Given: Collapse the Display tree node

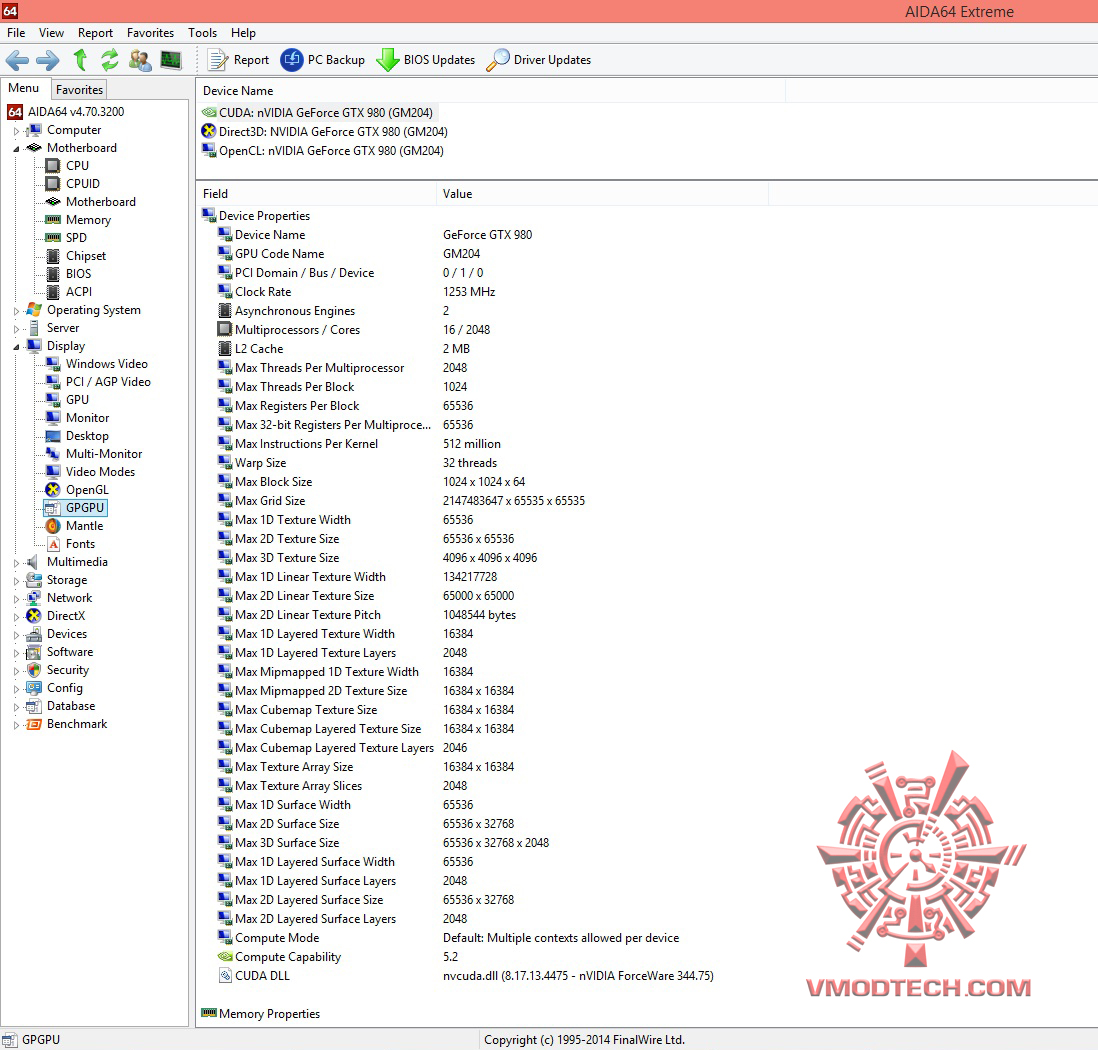Looking at the screenshot, I should pos(16,347).
